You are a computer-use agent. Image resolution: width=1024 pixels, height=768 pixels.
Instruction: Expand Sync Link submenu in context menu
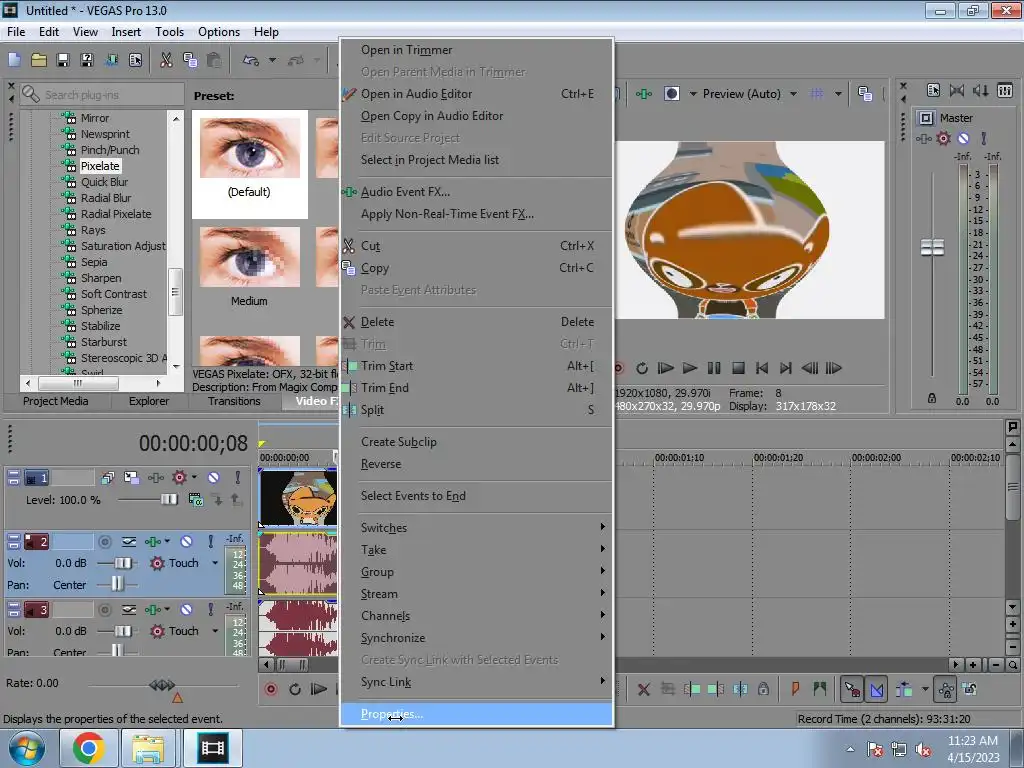pyautogui.click(x=477, y=682)
